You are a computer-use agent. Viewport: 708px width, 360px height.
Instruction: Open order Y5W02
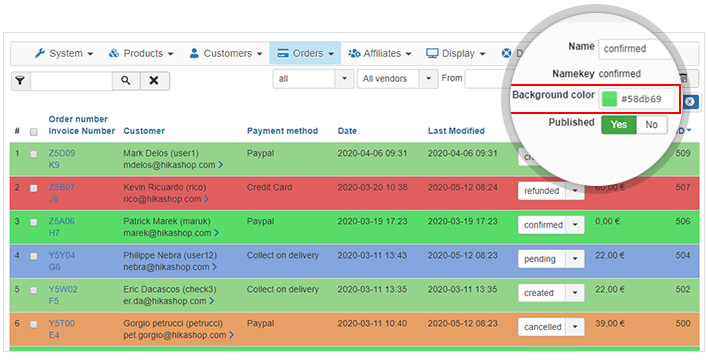coord(62,290)
